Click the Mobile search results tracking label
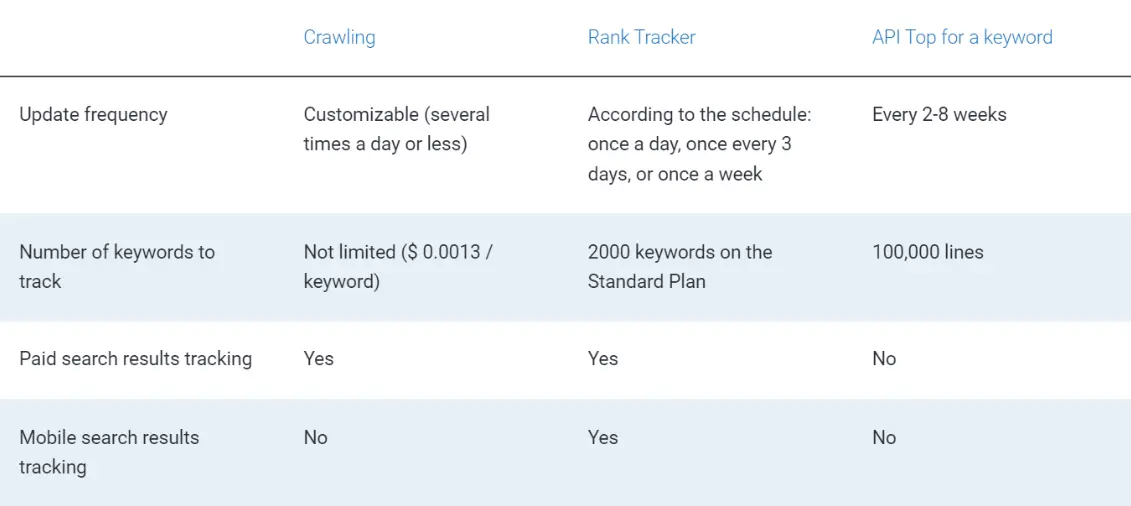Viewport: 1131px width, 506px height. [109, 452]
